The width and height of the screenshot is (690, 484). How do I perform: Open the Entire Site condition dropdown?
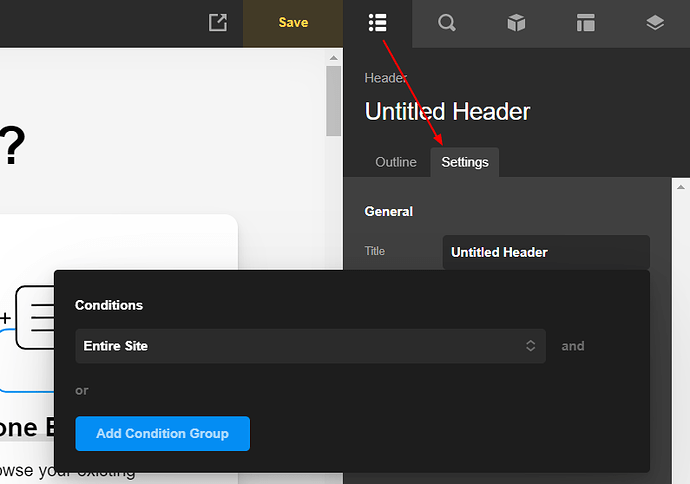tap(310, 346)
